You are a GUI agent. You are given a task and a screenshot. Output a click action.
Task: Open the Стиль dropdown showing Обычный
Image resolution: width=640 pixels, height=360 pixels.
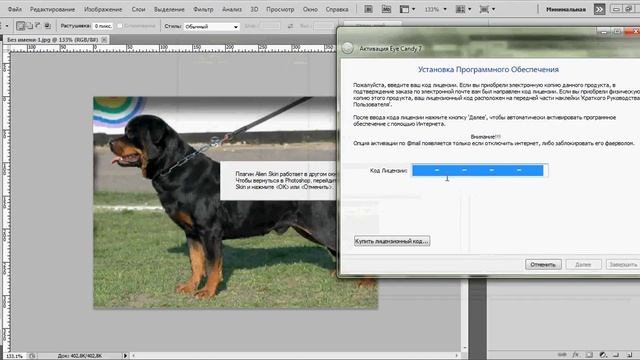point(211,27)
